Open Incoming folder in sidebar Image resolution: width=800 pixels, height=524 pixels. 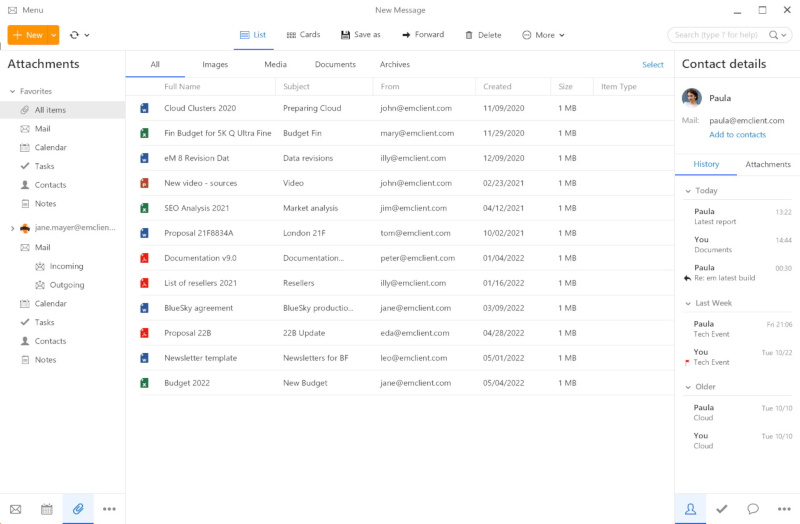click(66, 266)
